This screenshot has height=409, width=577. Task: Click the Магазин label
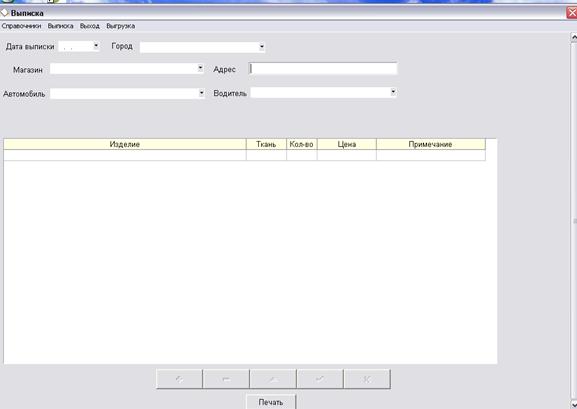(x=28, y=70)
